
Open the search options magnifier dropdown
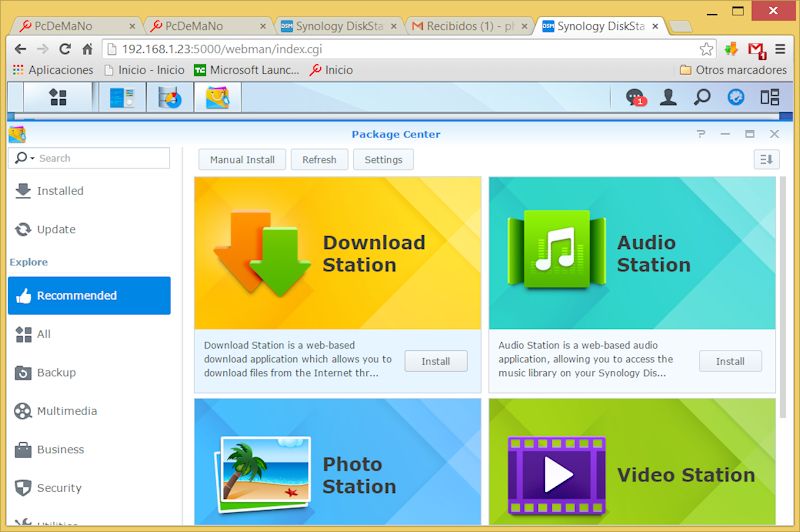[24, 158]
